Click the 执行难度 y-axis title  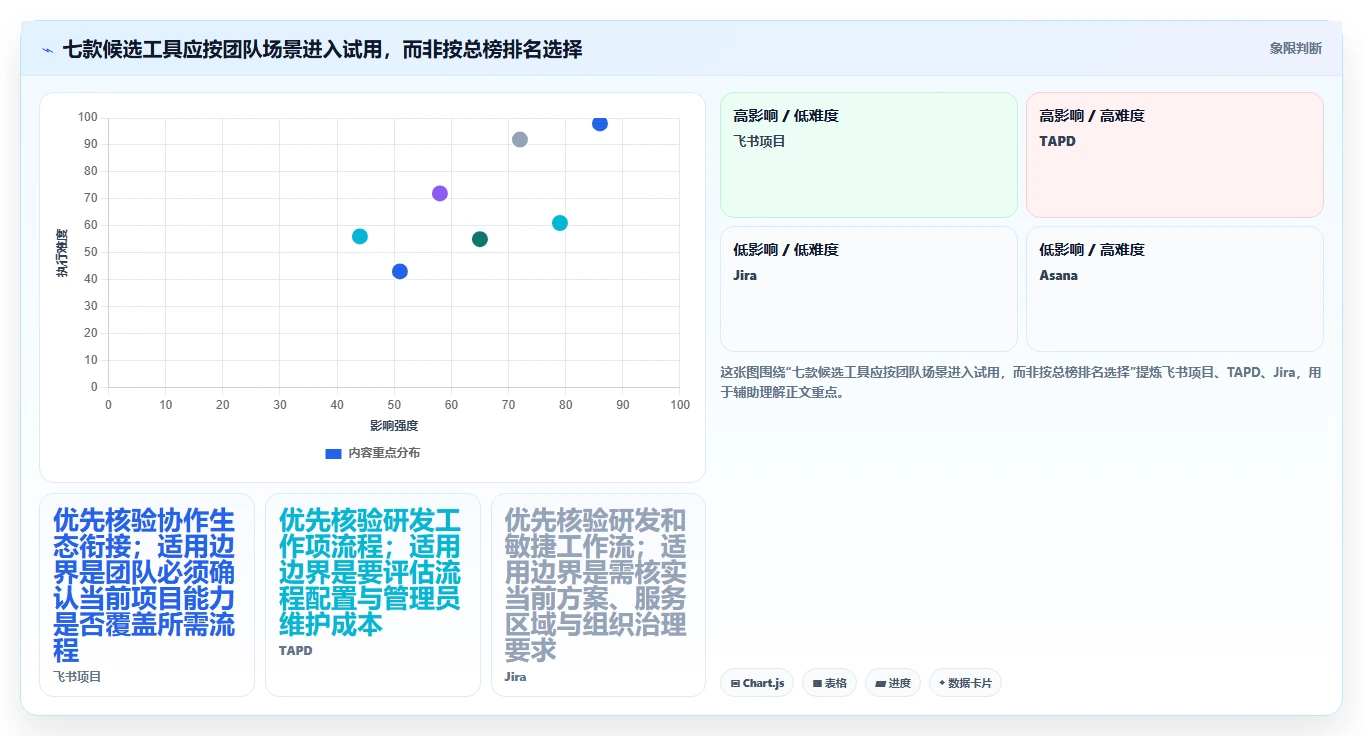(x=62, y=253)
